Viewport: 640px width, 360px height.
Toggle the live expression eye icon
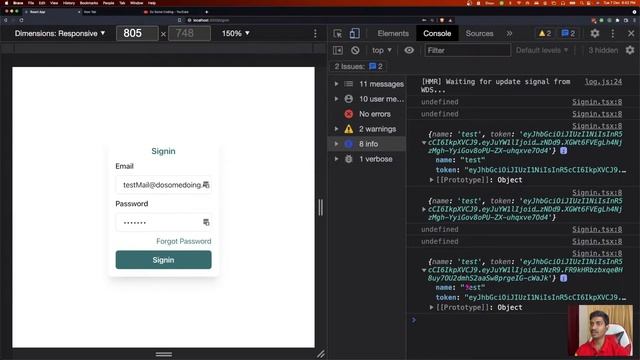pyautogui.click(x=409, y=50)
